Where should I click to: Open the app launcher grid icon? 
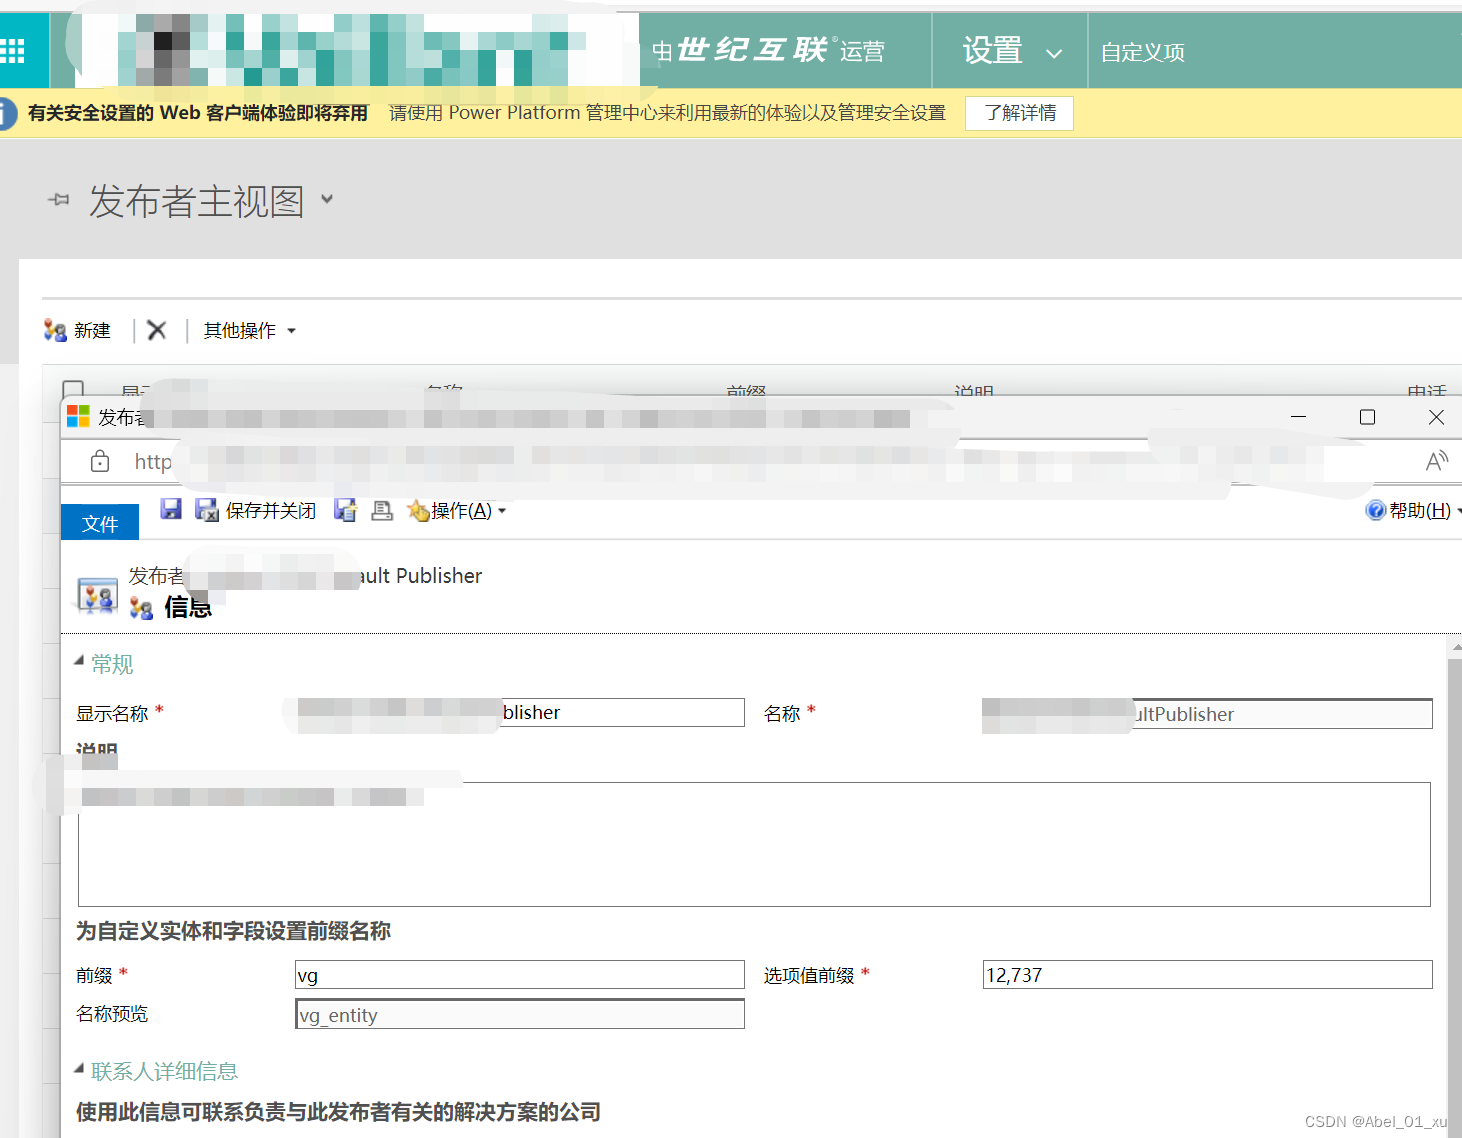click(x=12, y=51)
